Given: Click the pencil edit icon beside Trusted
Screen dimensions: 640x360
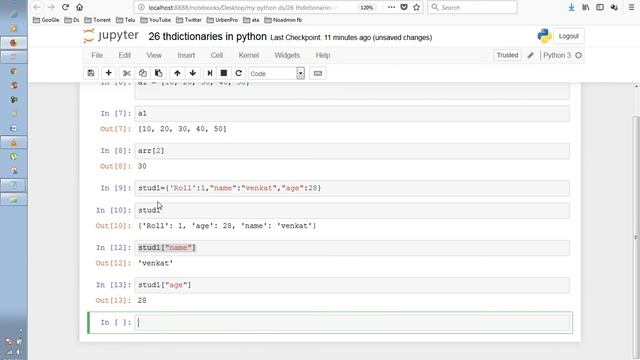Looking at the screenshot, I should click(x=531, y=55).
